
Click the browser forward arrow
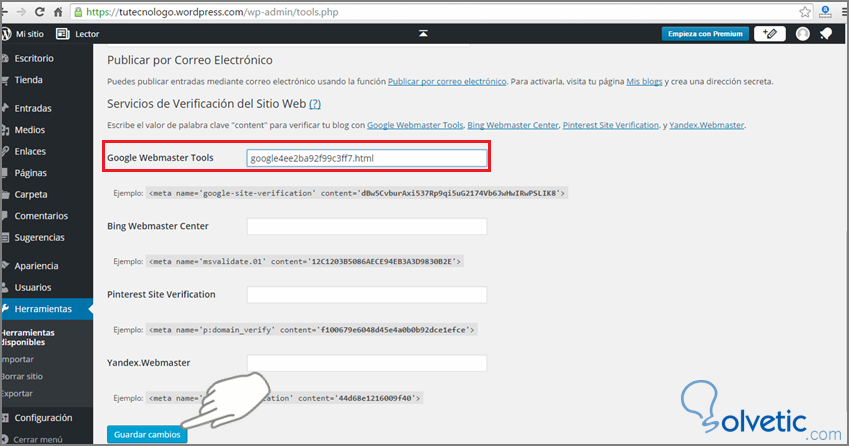[21, 11]
